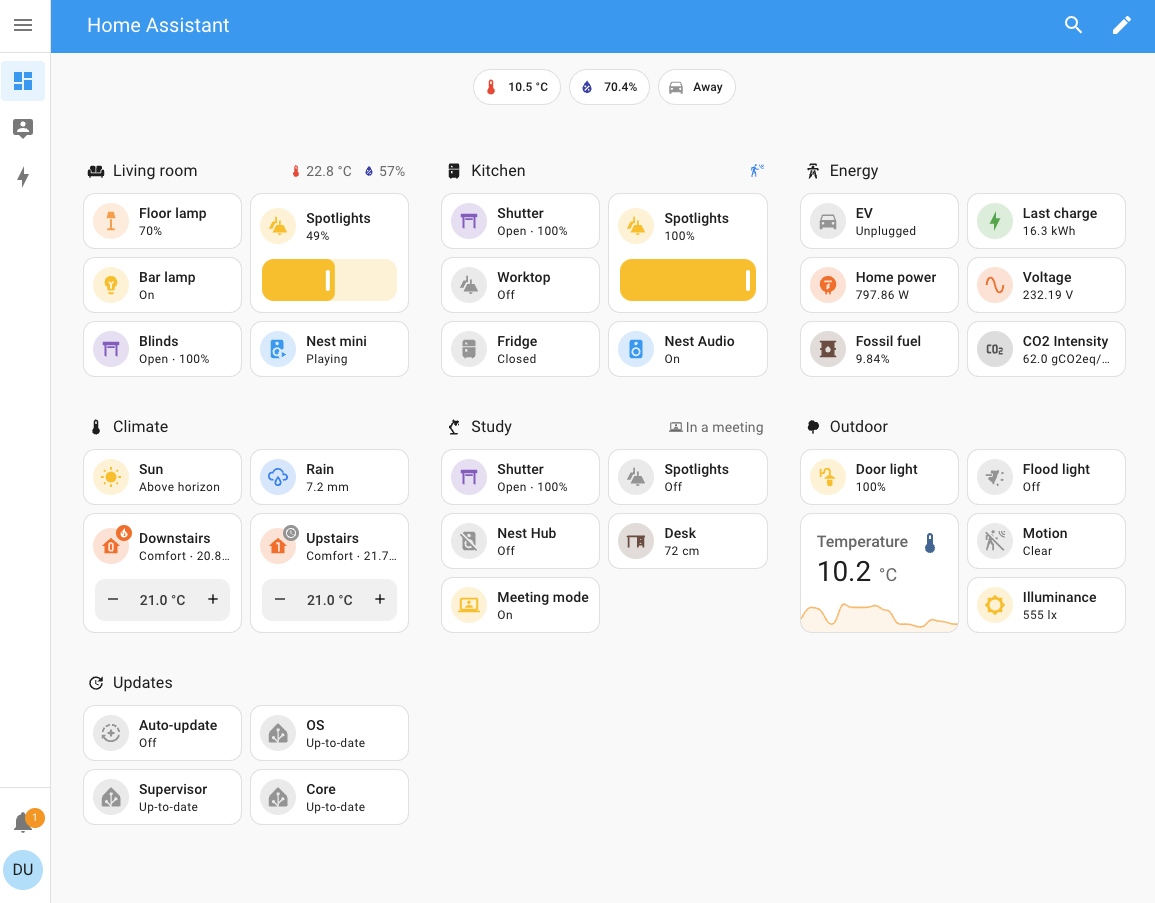This screenshot has width=1155, height=903.
Task: Open the Outdoor Temperature graph card
Action: (879, 572)
